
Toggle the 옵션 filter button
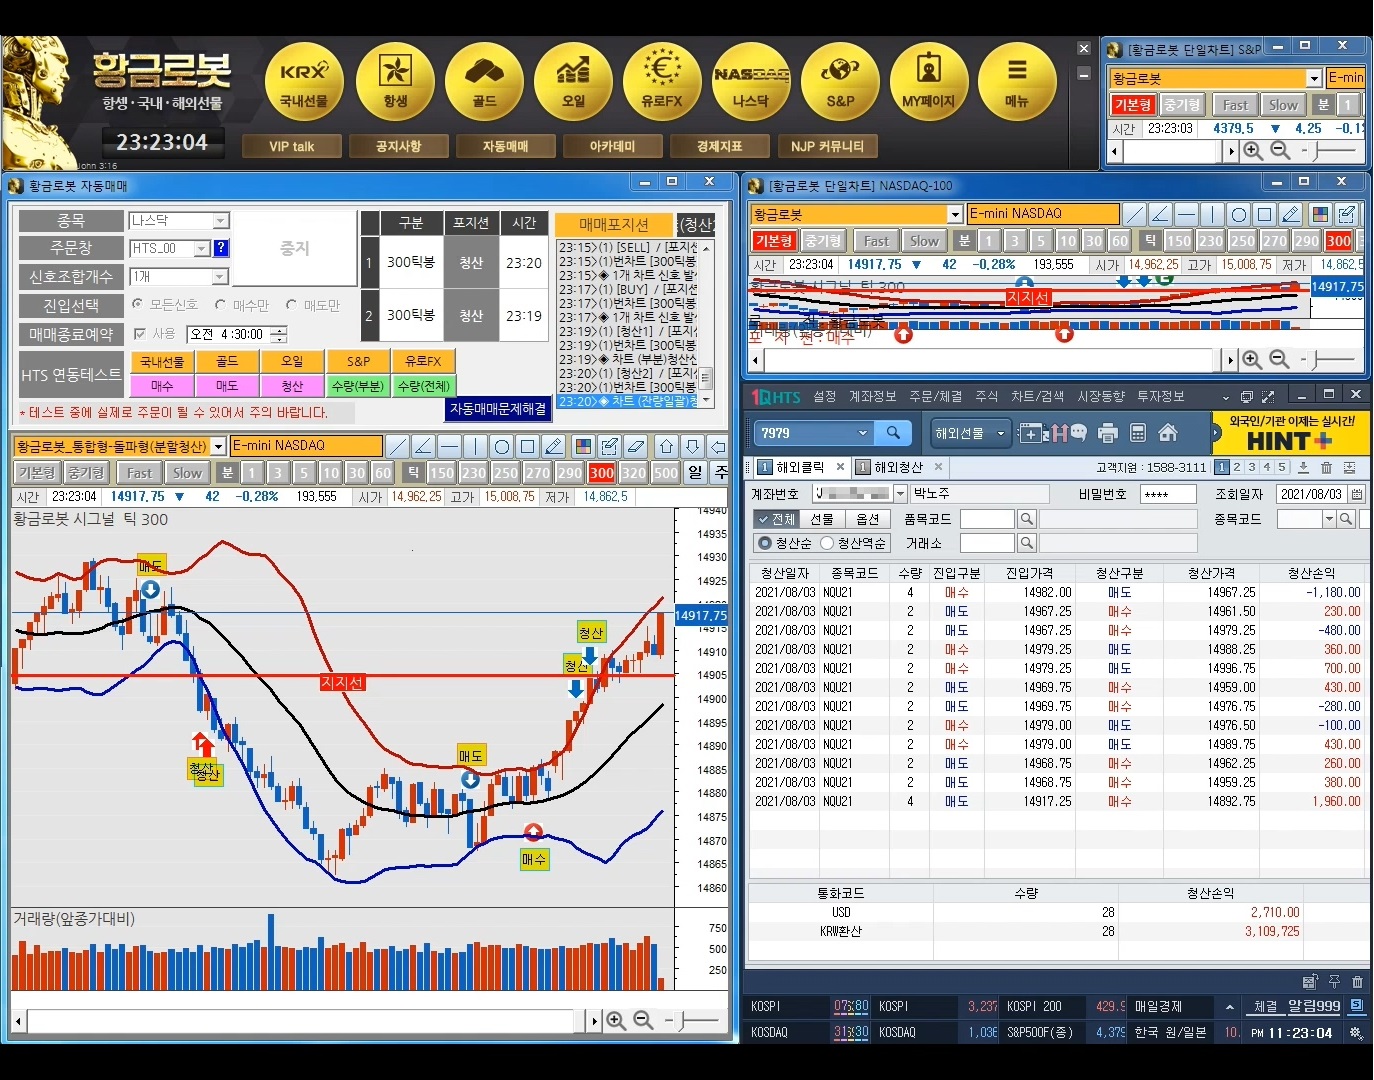pyautogui.click(x=868, y=519)
